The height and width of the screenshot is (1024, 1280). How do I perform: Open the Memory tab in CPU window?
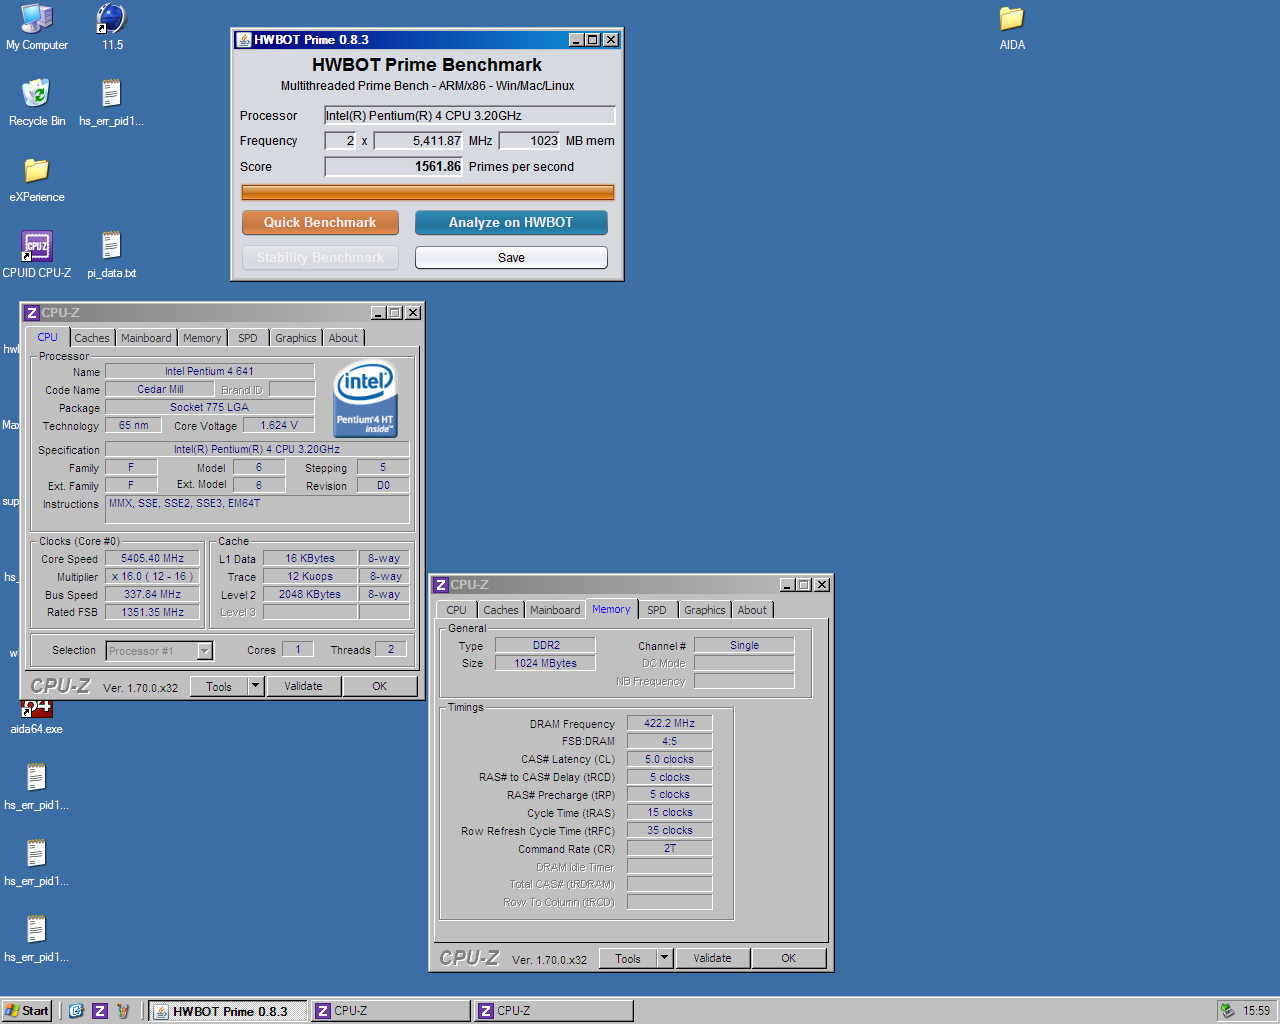[x=202, y=338]
